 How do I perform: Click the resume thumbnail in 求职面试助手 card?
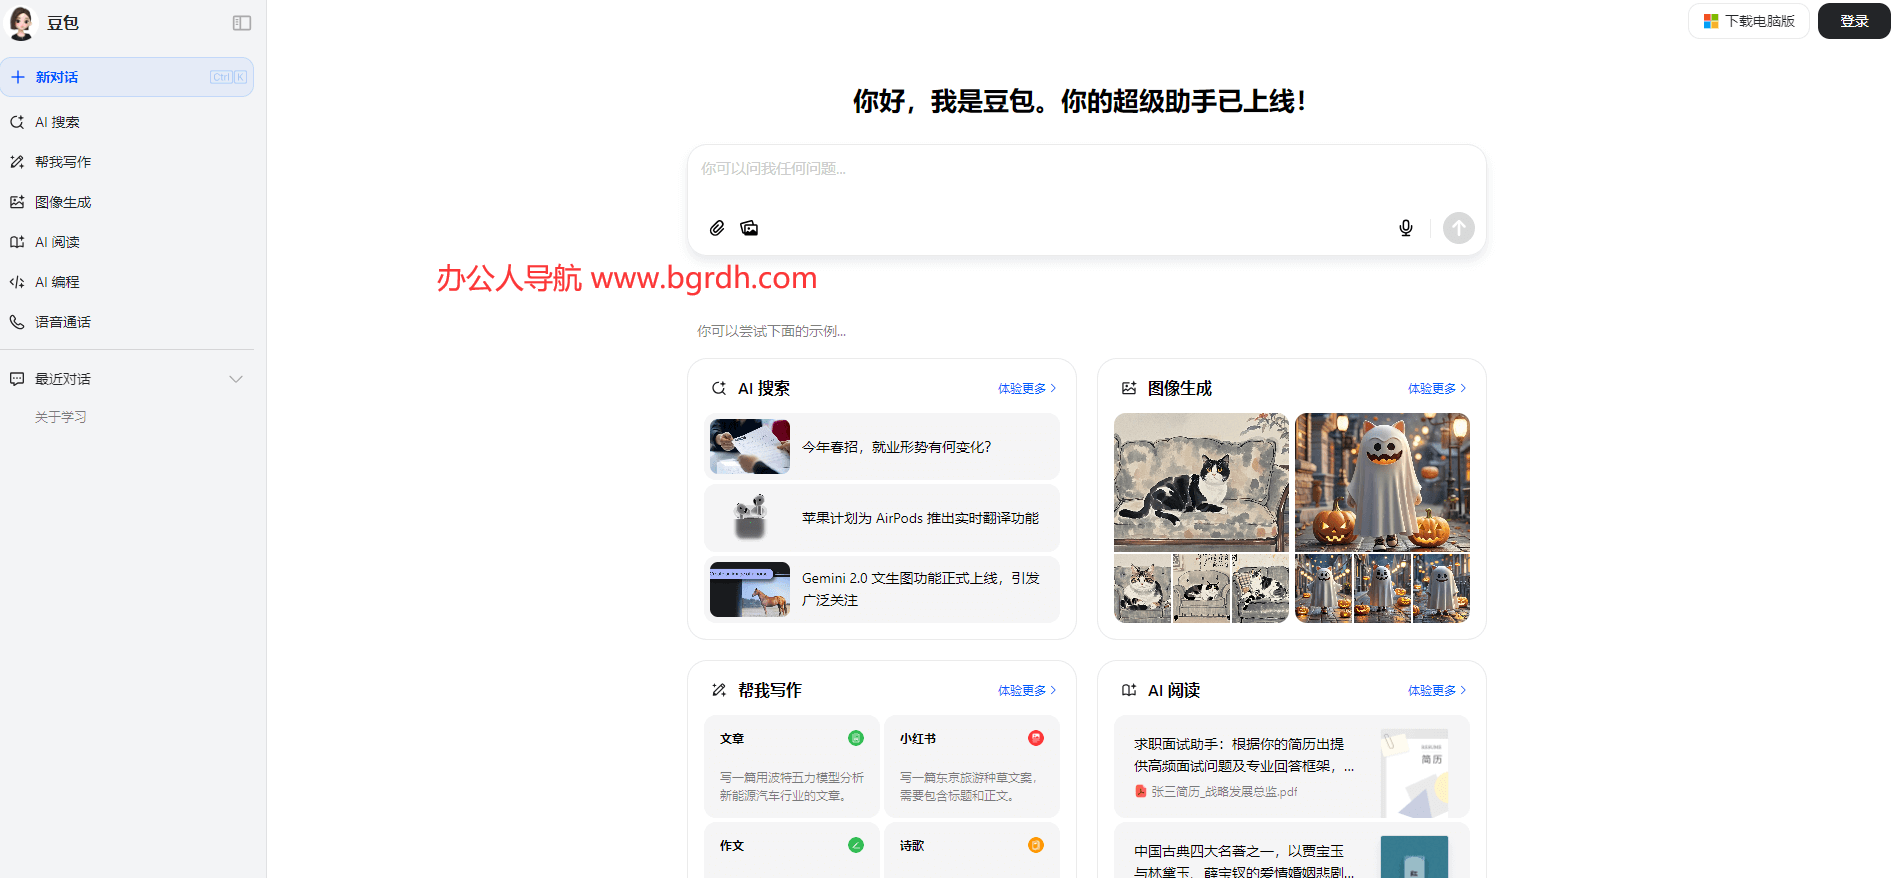(1415, 773)
